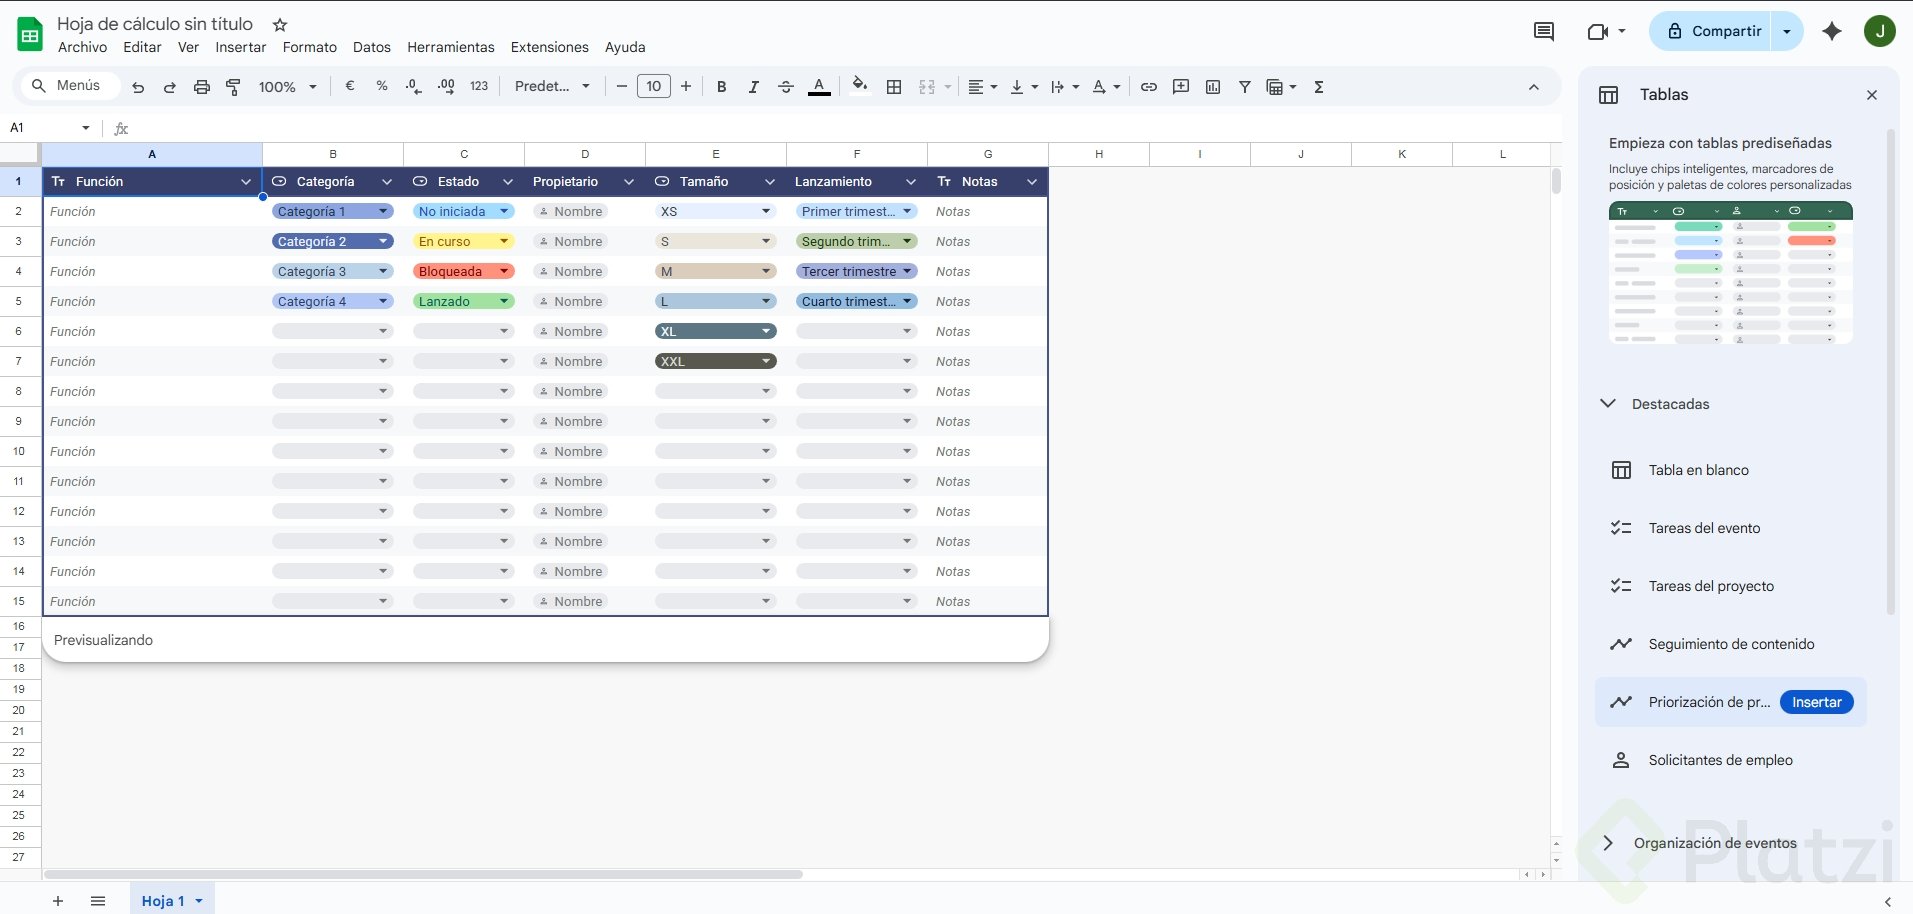Open the Formato menu
1913x914 pixels.
pyautogui.click(x=310, y=47)
